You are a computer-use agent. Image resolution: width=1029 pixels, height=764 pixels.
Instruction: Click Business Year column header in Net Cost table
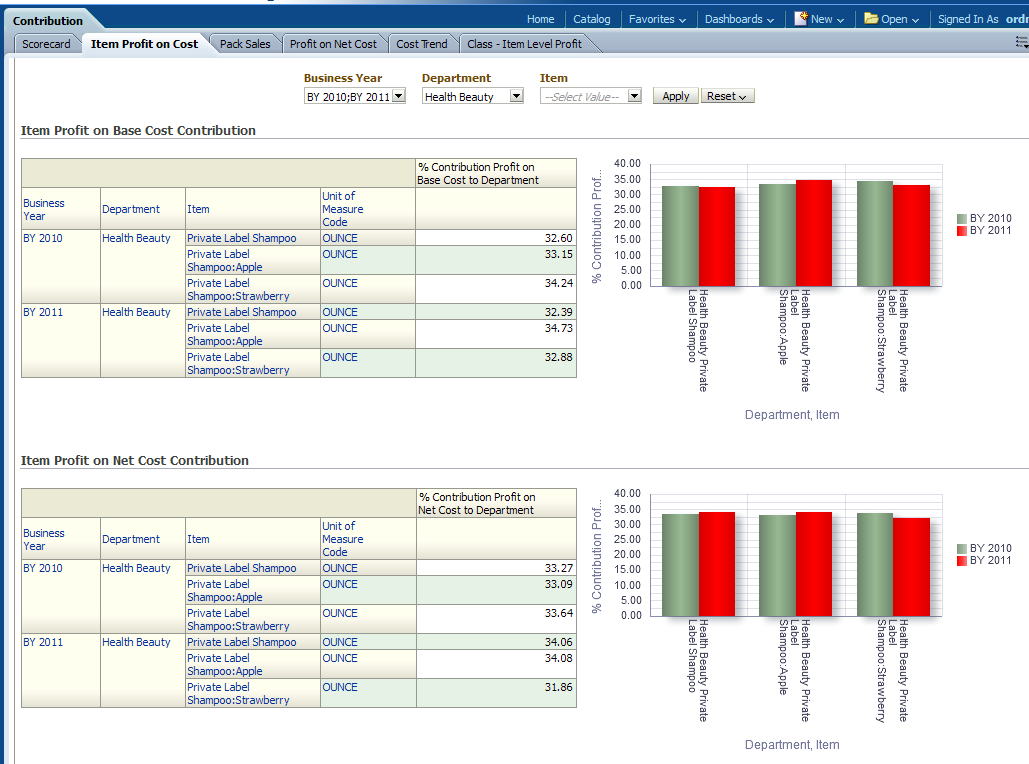click(x=43, y=540)
